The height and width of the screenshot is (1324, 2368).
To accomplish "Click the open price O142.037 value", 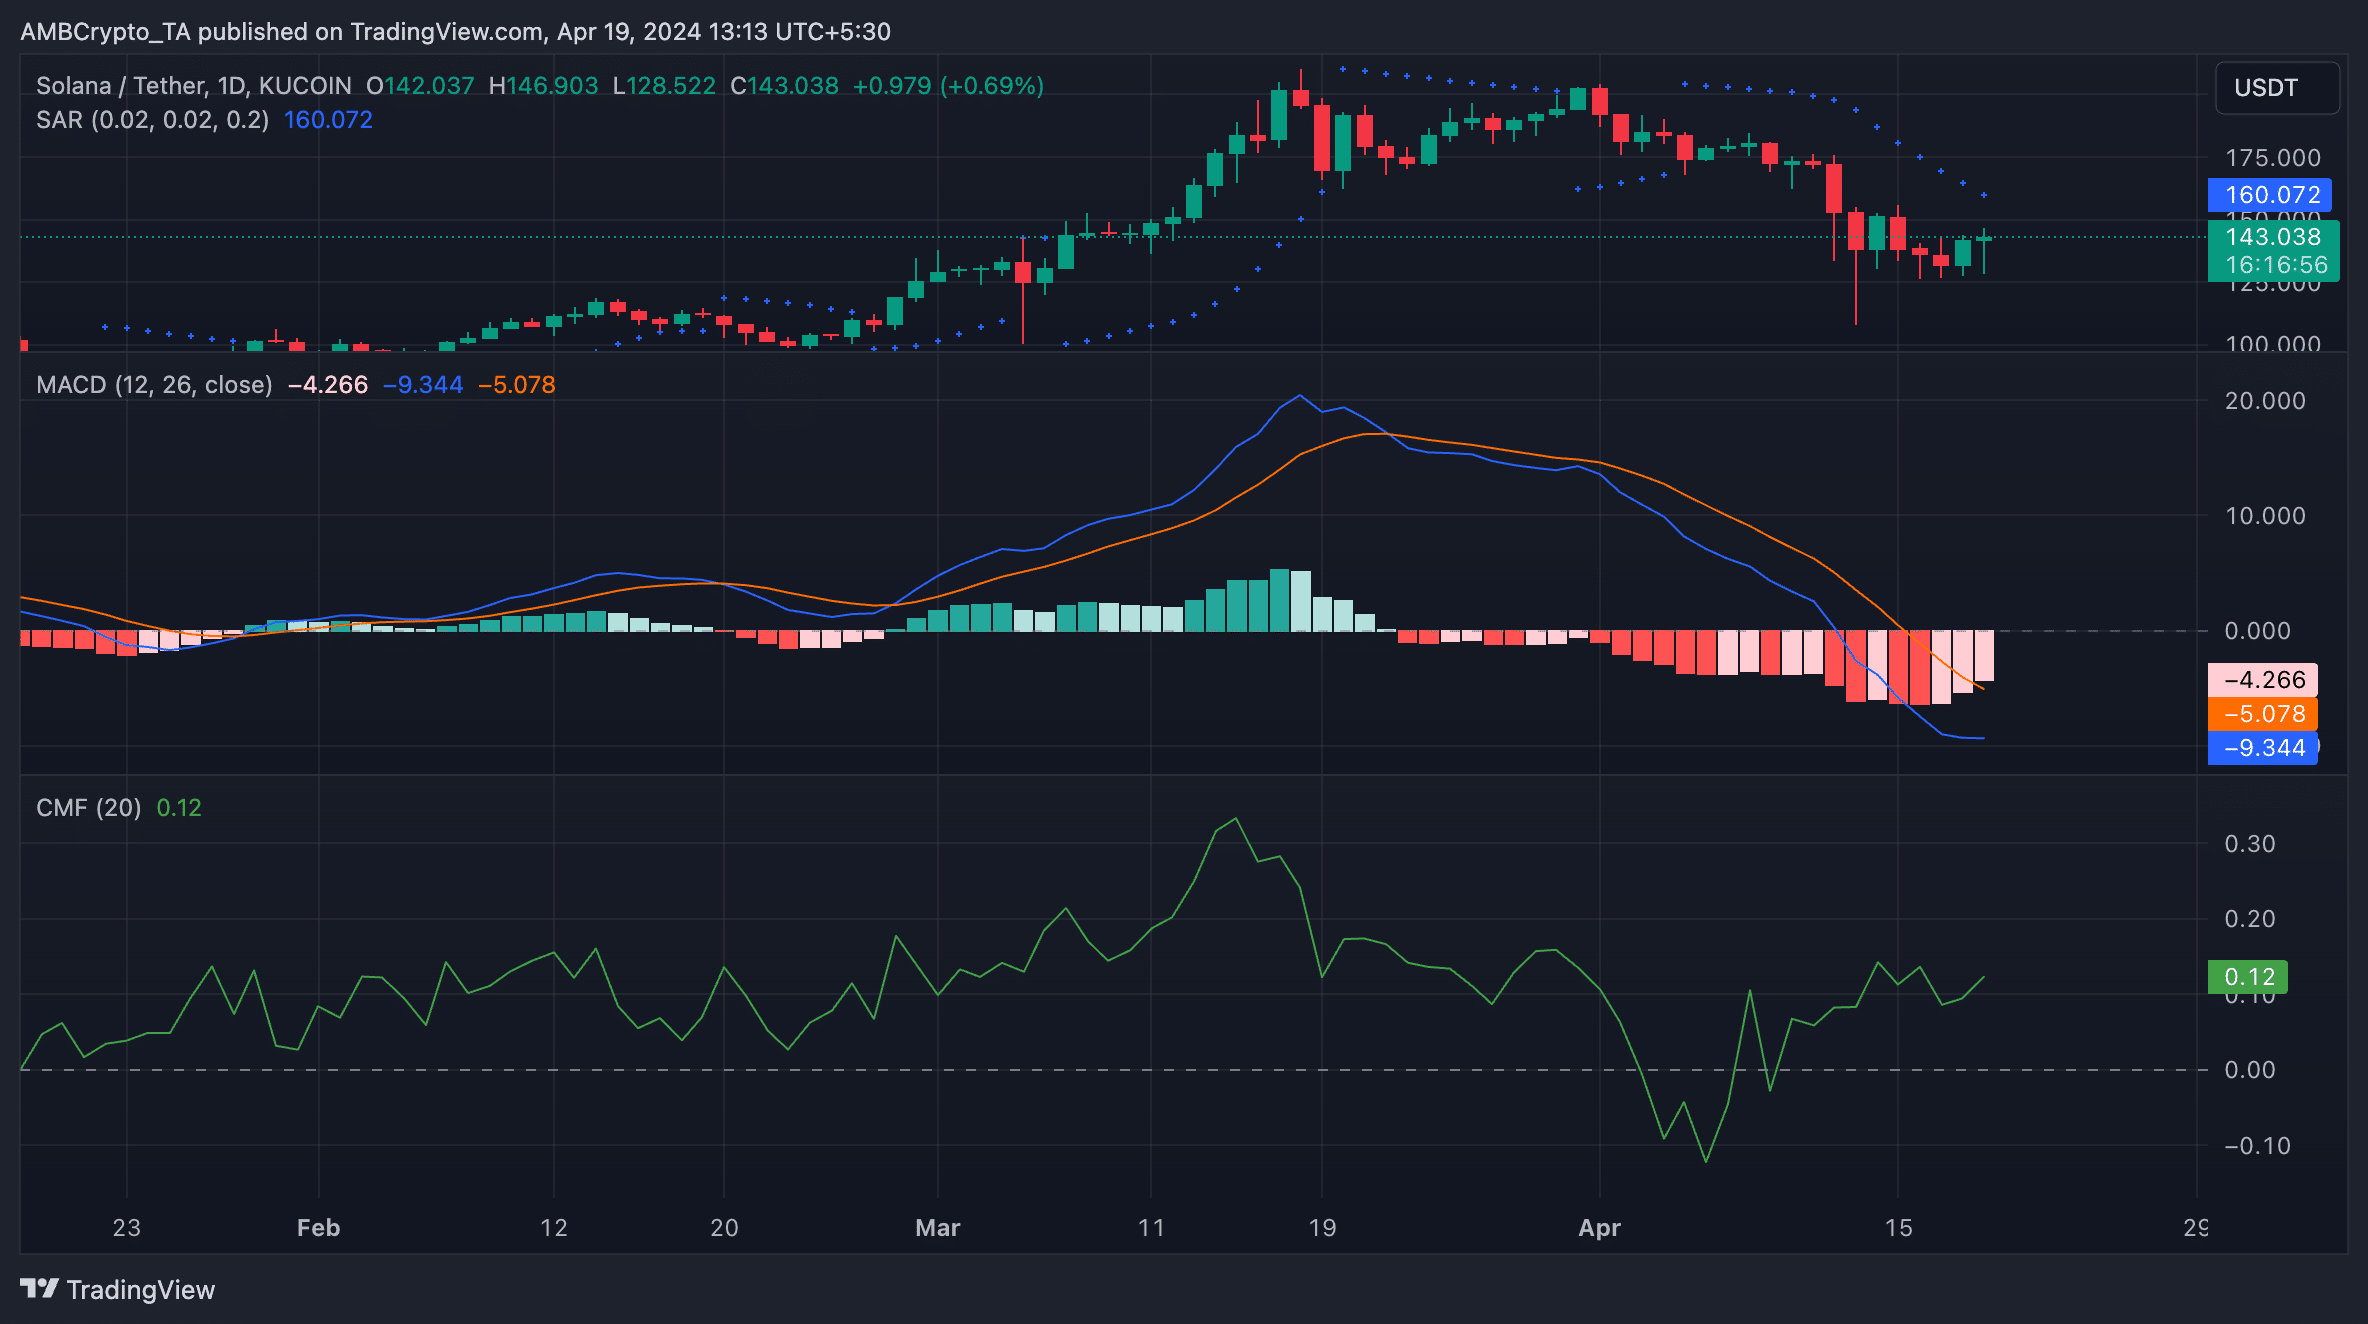I will coord(420,86).
